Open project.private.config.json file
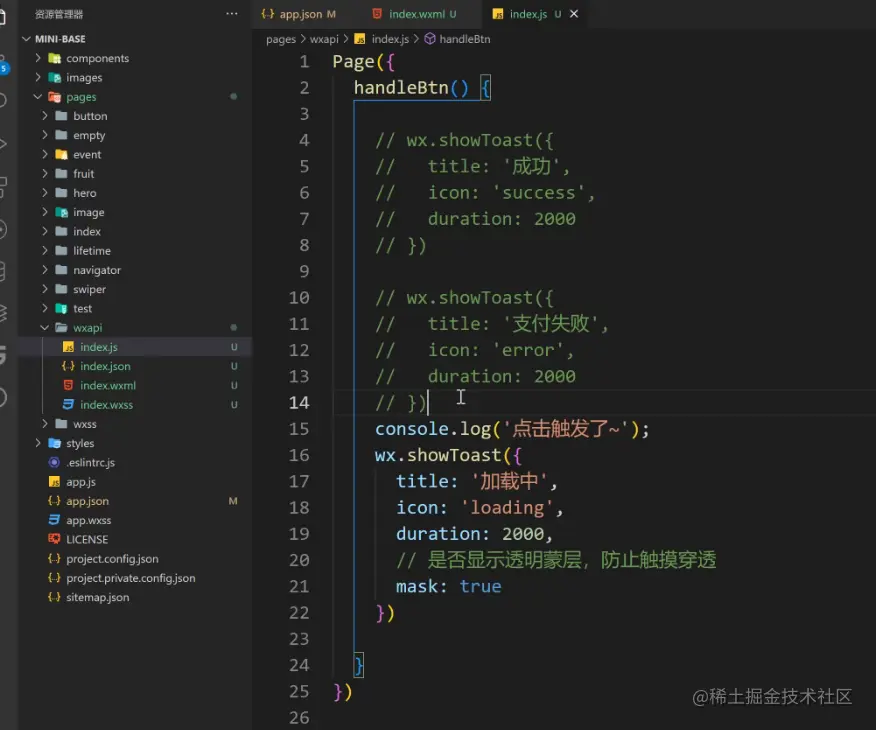 [x=131, y=578]
